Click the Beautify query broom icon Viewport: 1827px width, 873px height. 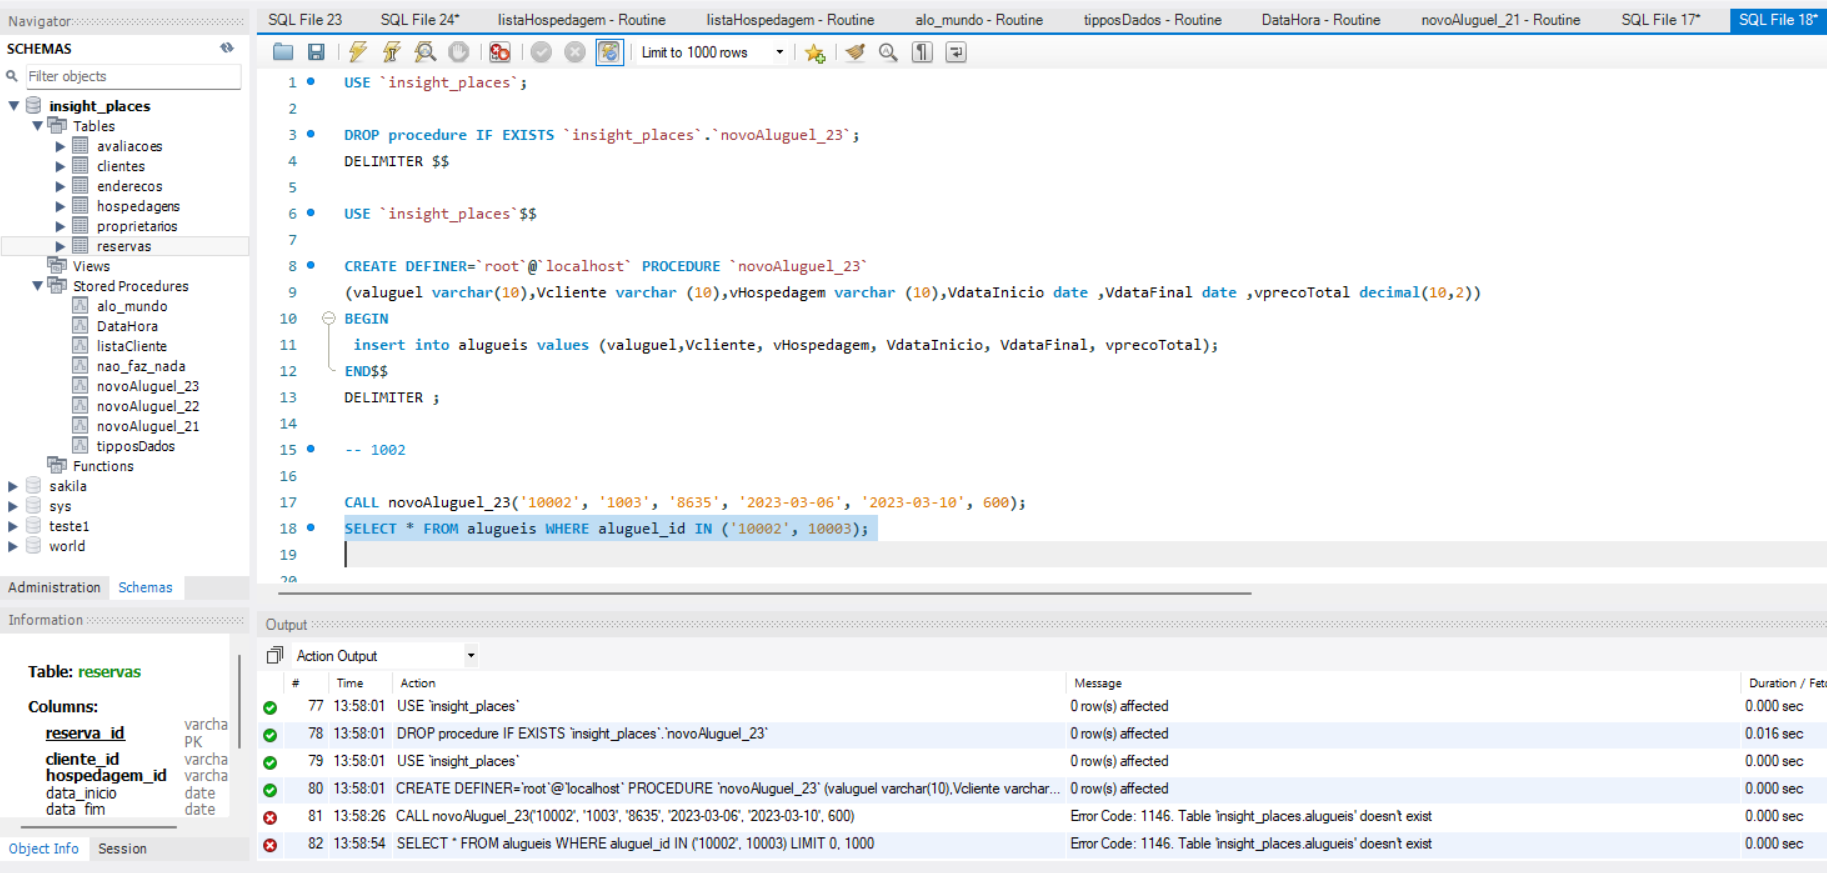coord(855,52)
